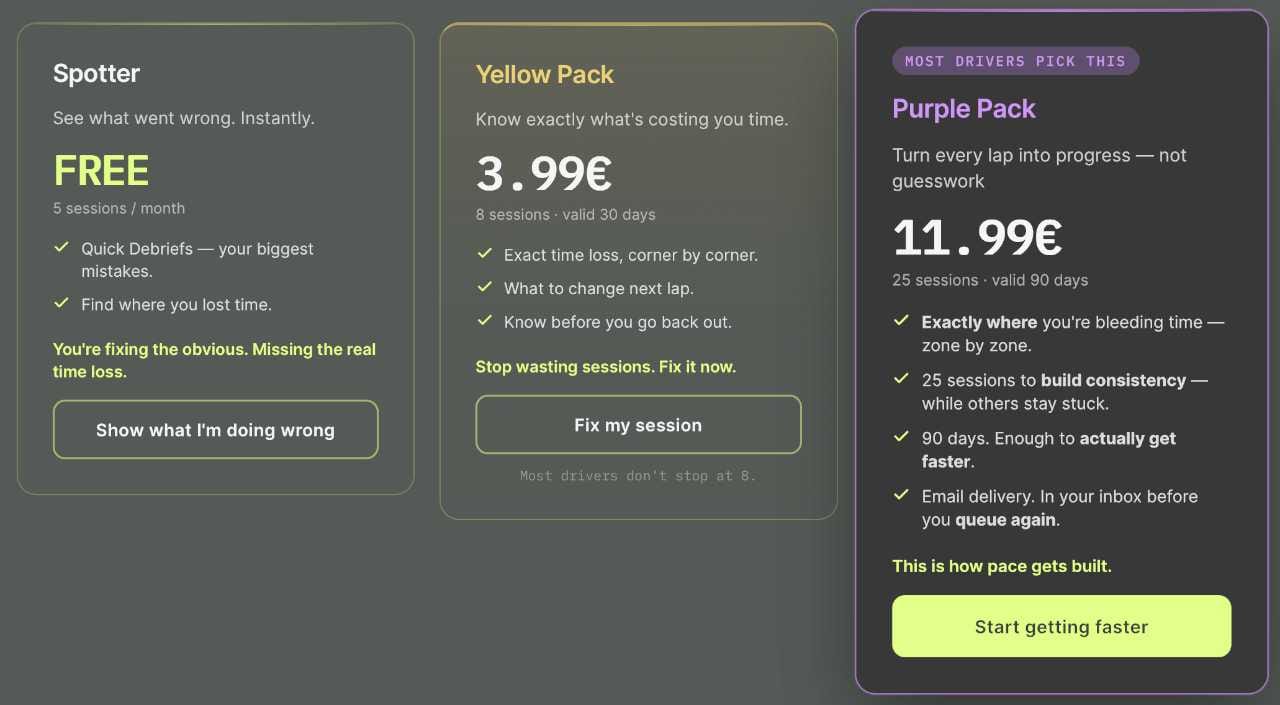Click checkmark beside "Exactly where you're bleeding time"
Image resolution: width=1280 pixels, height=705 pixels.
click(x=901, y=320)
